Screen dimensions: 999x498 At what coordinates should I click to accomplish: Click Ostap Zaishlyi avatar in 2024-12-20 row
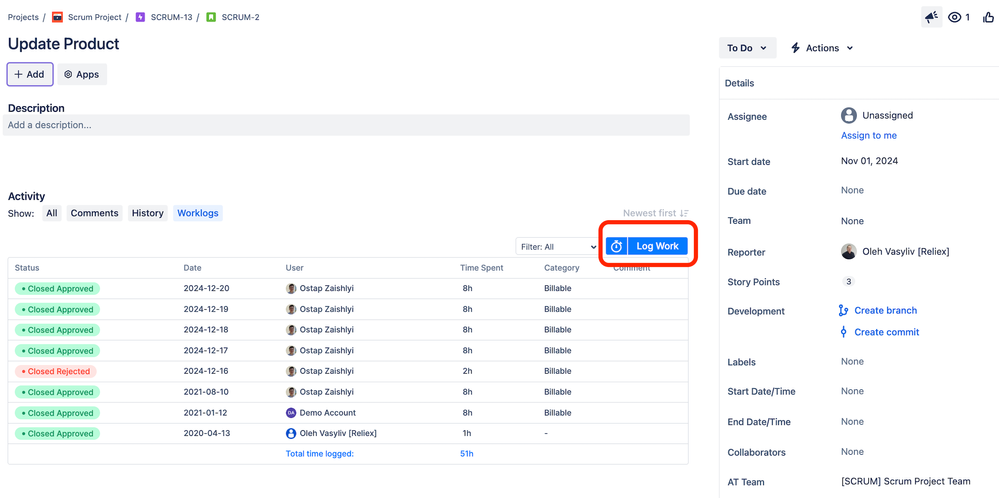tap(291, 288)
